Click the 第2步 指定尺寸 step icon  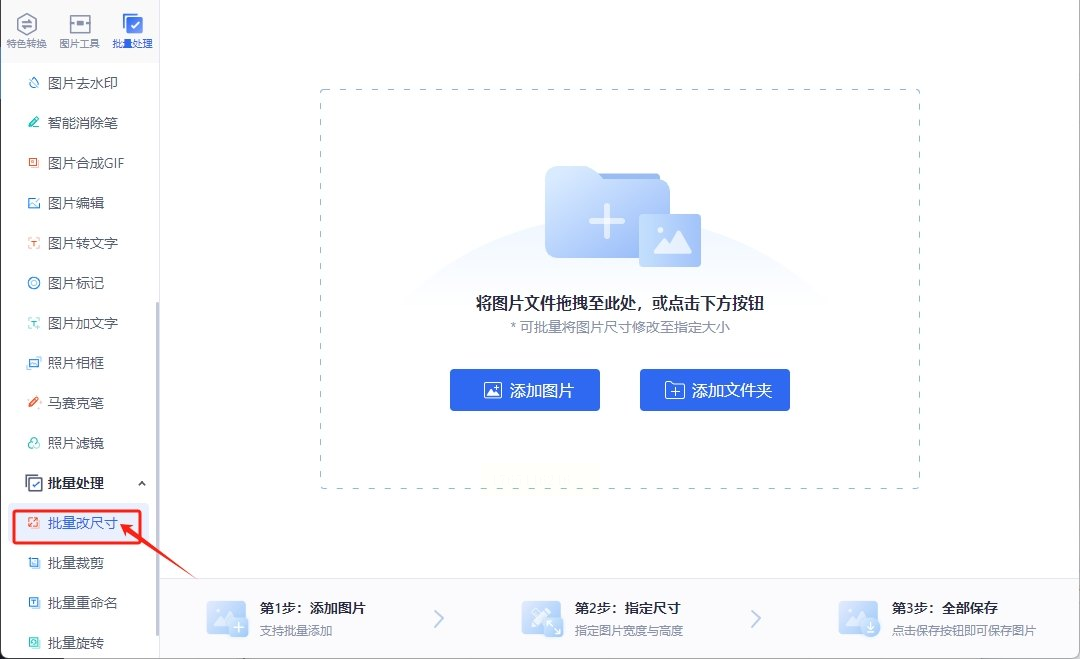click(542, 618)
